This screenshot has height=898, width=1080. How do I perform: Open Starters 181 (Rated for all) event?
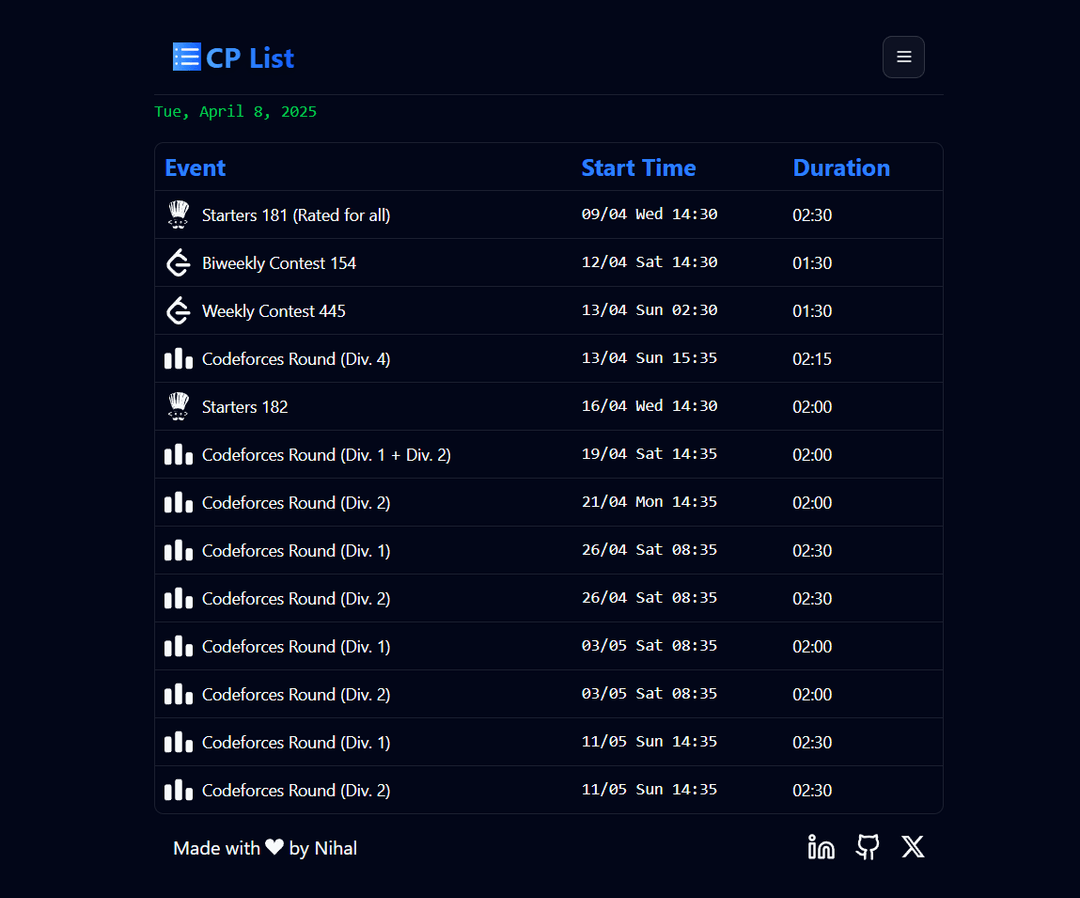click(296, 215)
